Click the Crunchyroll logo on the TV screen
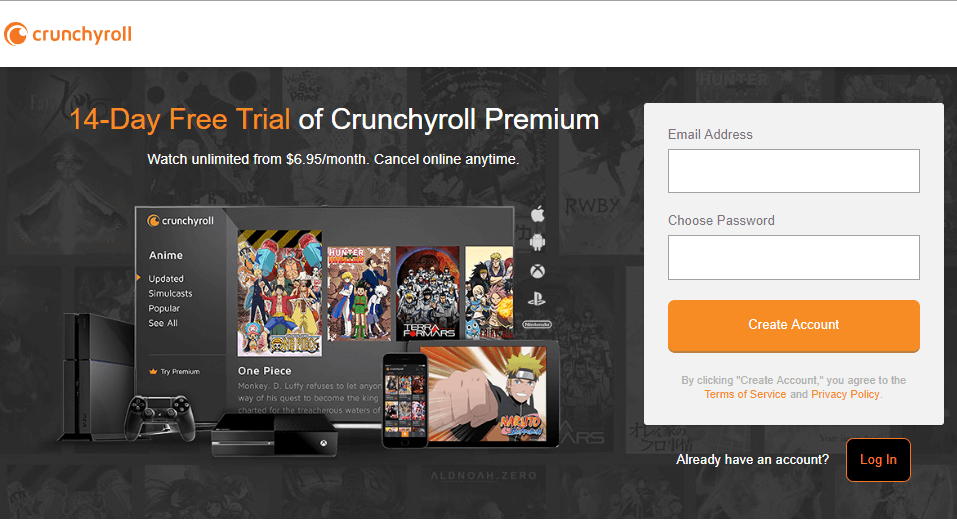This screenshot has width=957, height=521. tap(180, 221)
